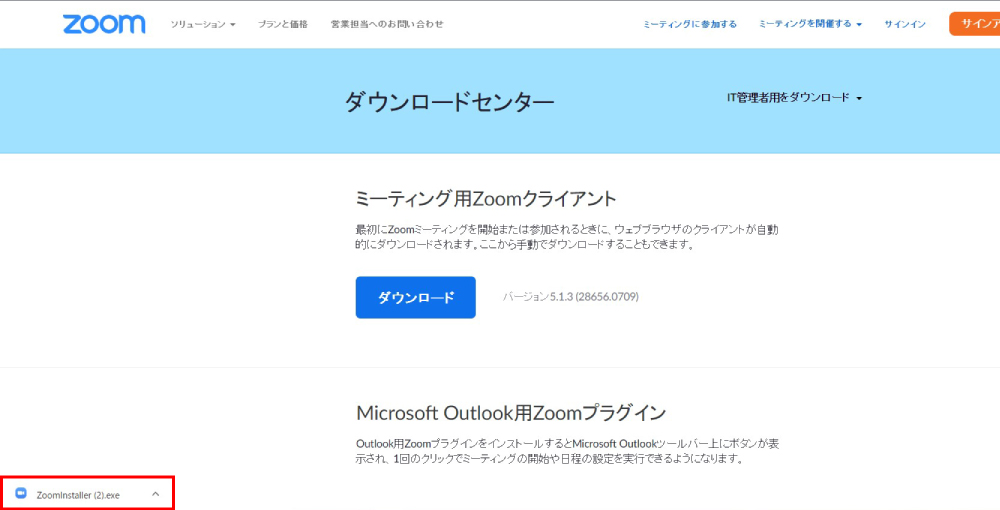Screen dimensions: 1000x510
Task: Open IT管理者用をダウンロード dropdown
Action: 788,98
